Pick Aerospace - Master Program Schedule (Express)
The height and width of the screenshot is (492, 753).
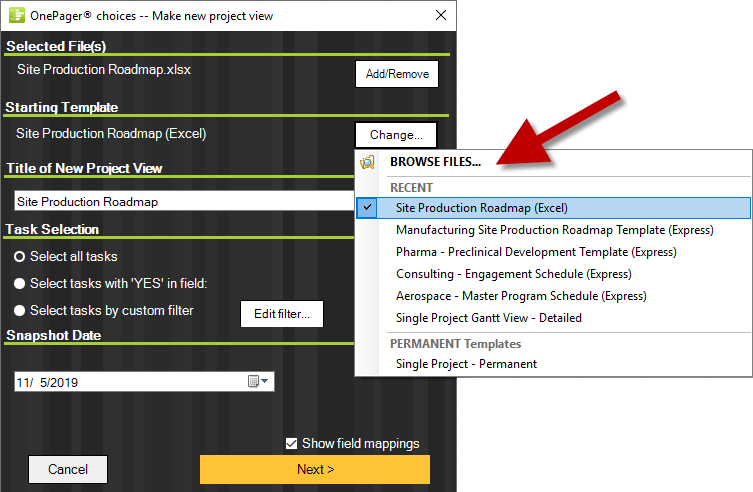coord(521,296)
